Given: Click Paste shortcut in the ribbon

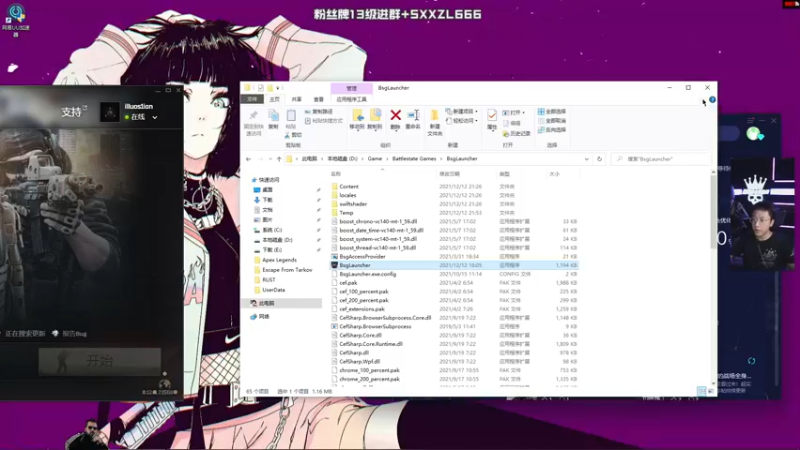Looking at the screenshot, I should [x=323, y=121].
